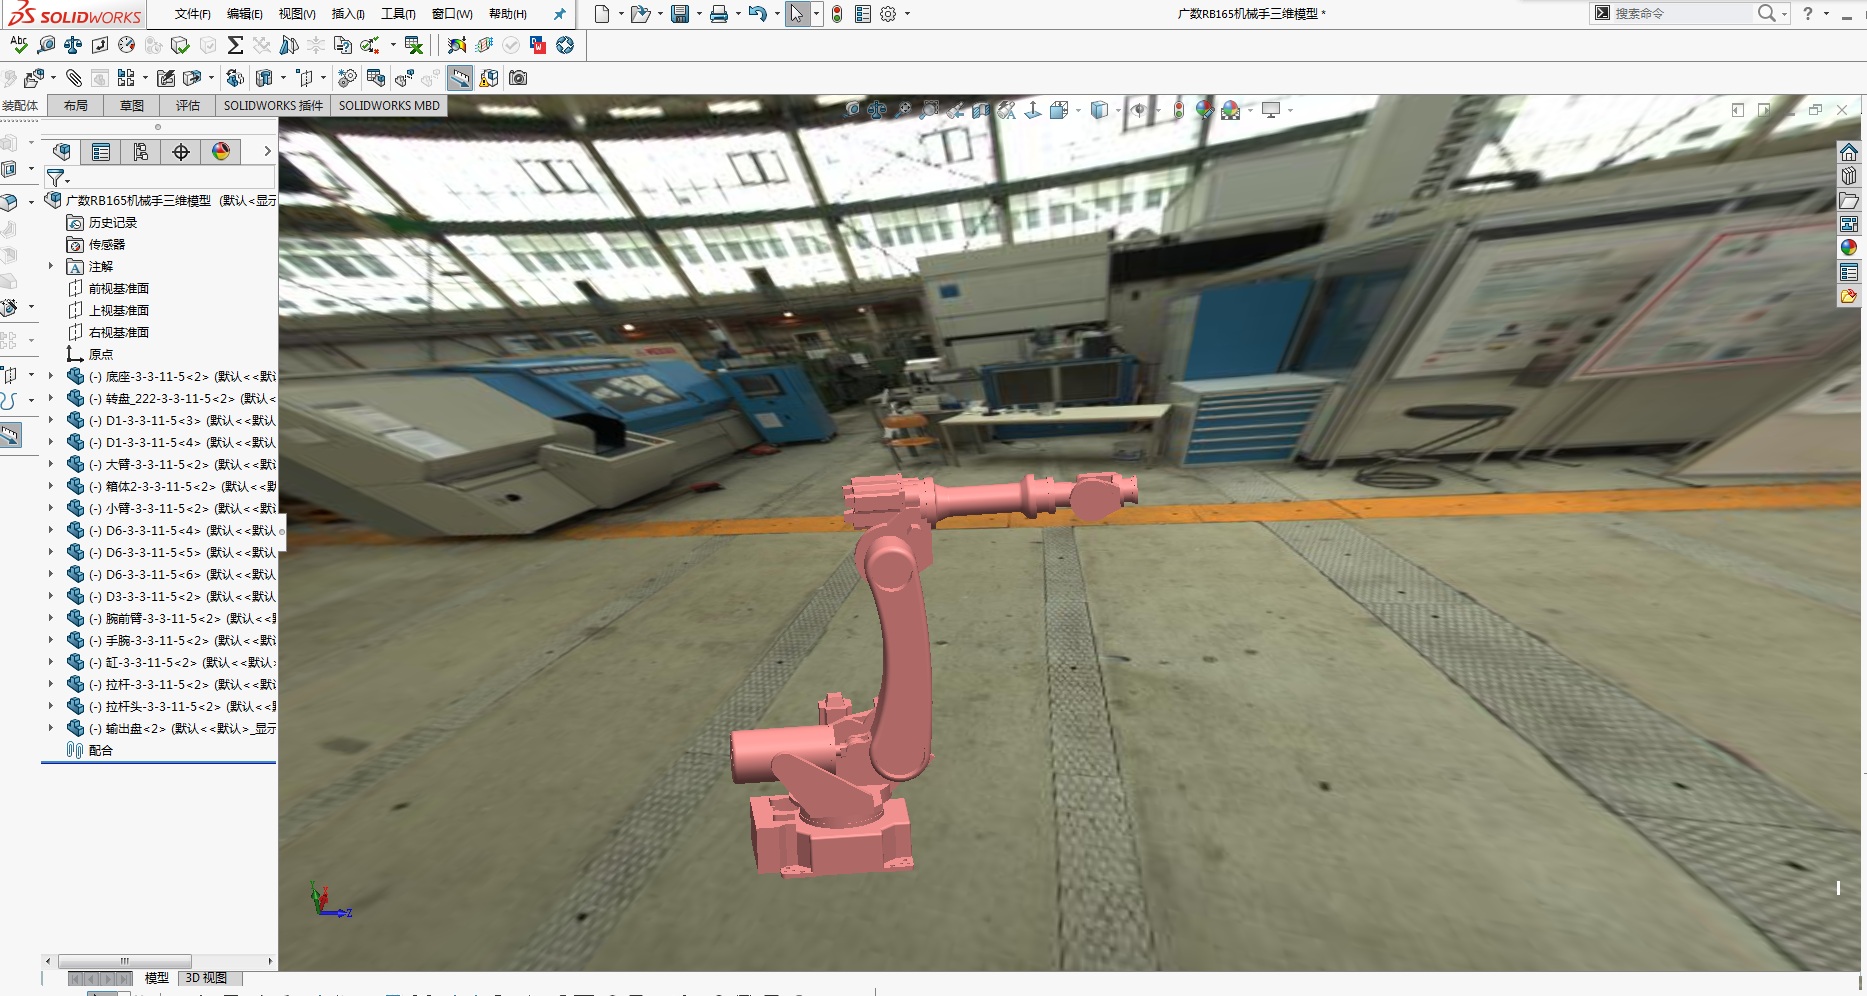The width and height of the screenshot is (1867, 996).
Task: Open the PropertyManager tab icon
Action: pos(101,152)
